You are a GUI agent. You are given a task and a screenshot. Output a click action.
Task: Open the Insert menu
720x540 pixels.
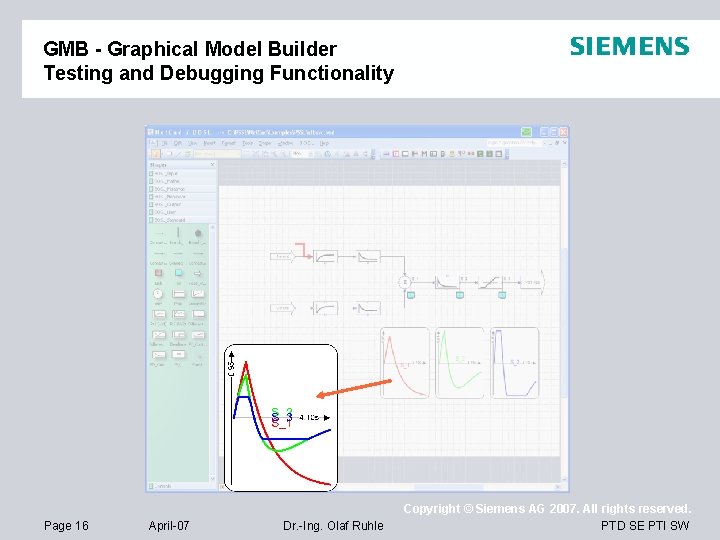tap(209, 143)
